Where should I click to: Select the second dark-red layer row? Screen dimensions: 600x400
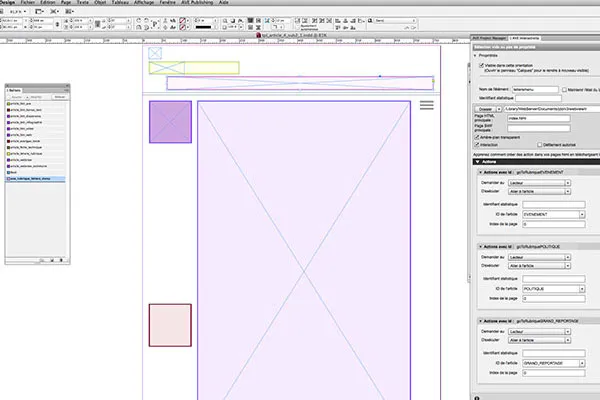pyautogui.click(x=36, y=110)
